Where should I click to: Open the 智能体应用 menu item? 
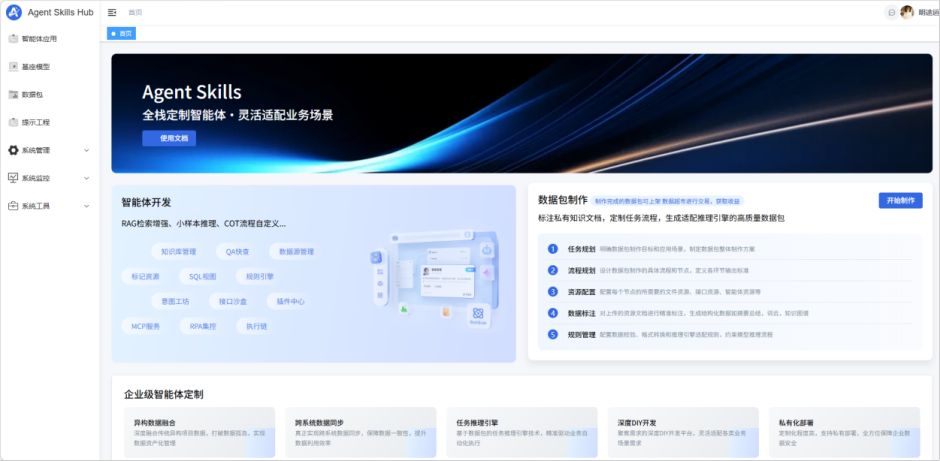50,39
